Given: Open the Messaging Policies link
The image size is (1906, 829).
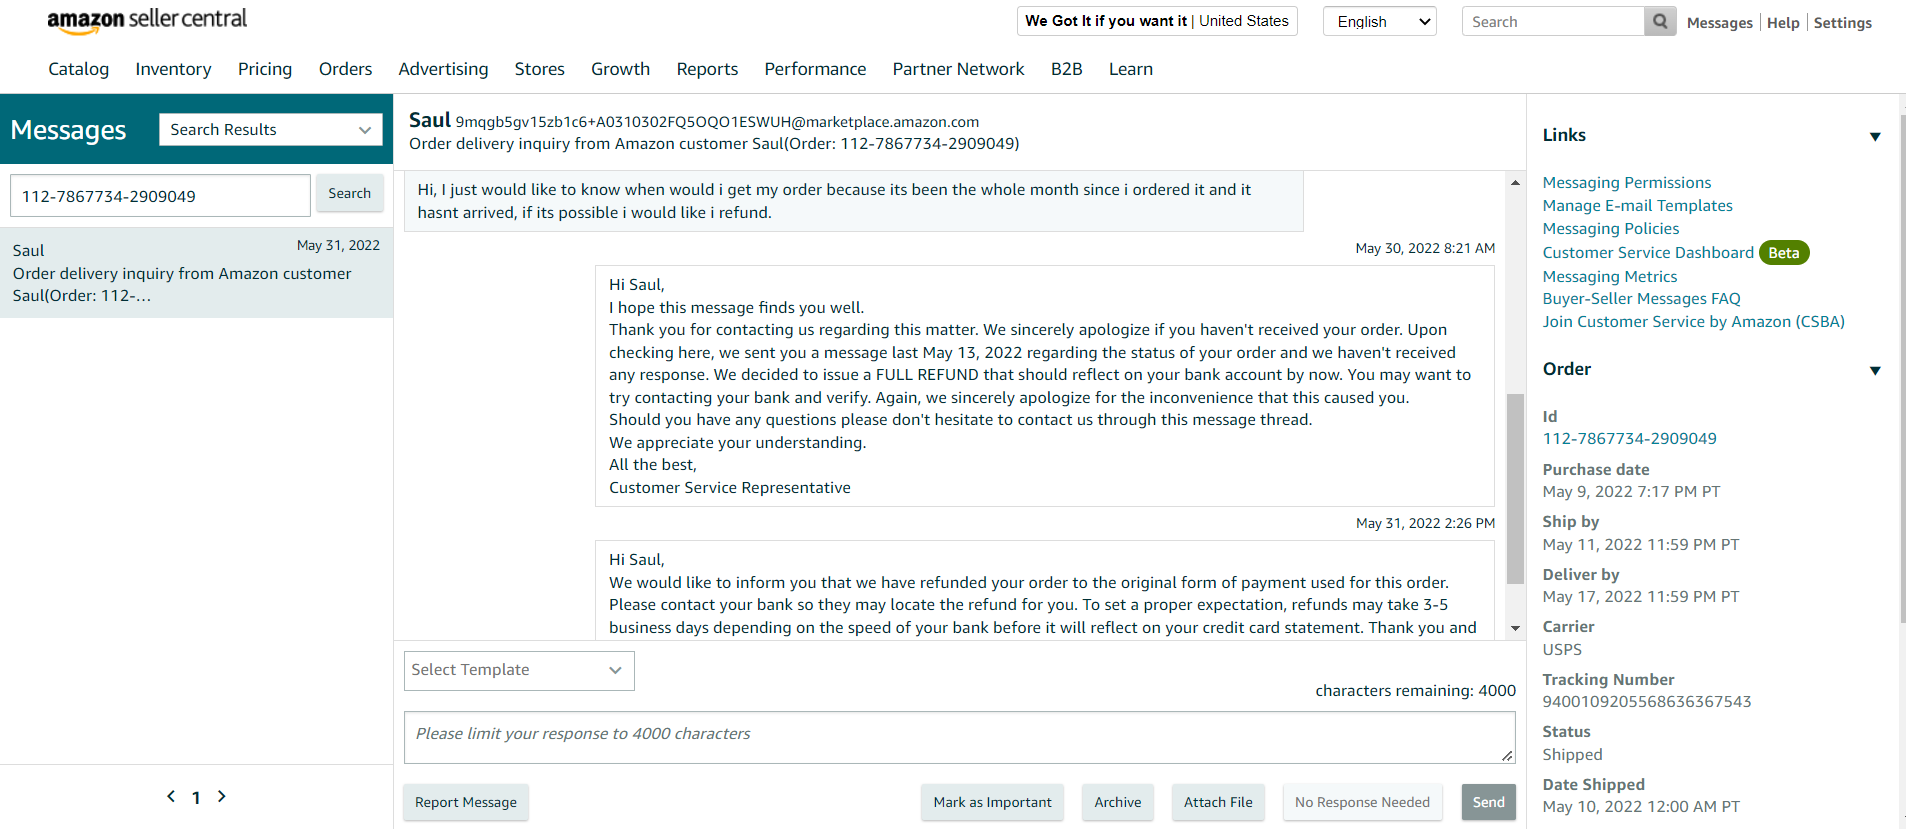Looking at the screenshot, I should (1611, 228).
